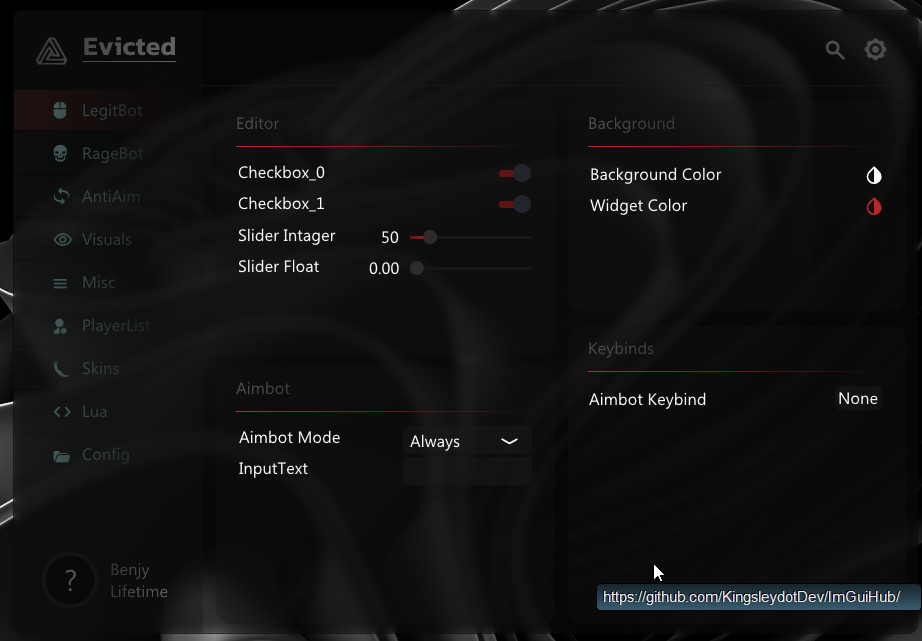Click the question mark avatar circle

tap(70, 580)
